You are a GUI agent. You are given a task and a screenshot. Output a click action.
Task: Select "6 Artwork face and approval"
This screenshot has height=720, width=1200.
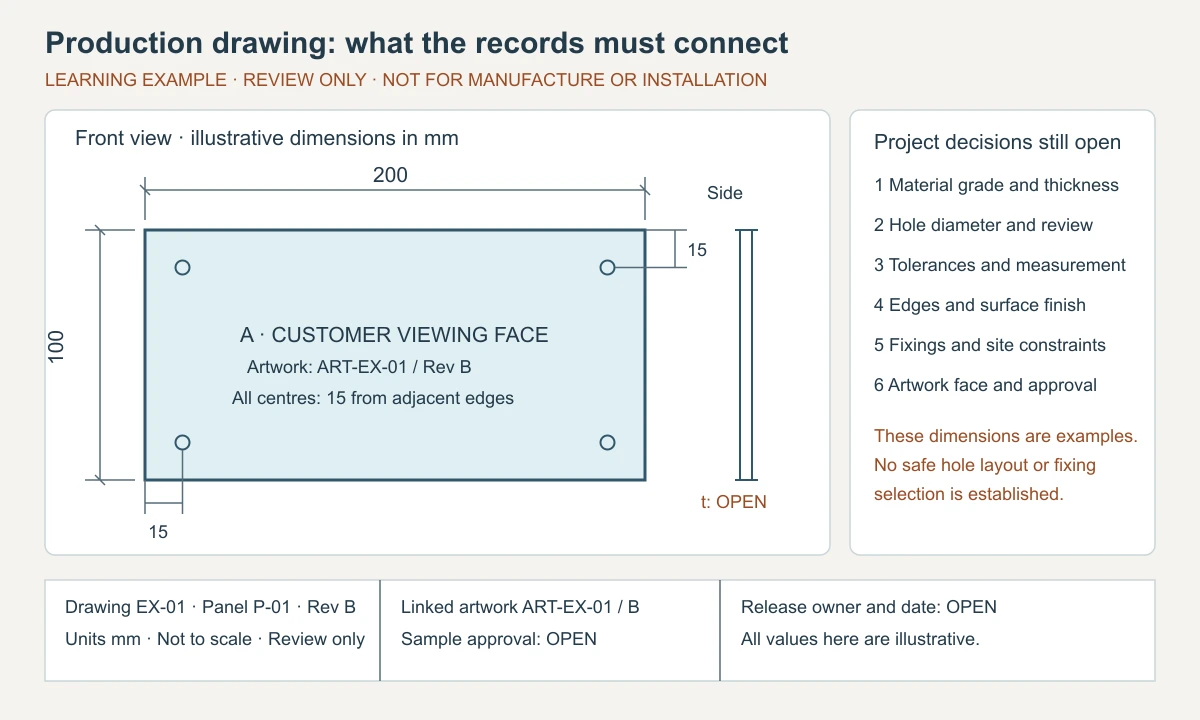(985, 385)
